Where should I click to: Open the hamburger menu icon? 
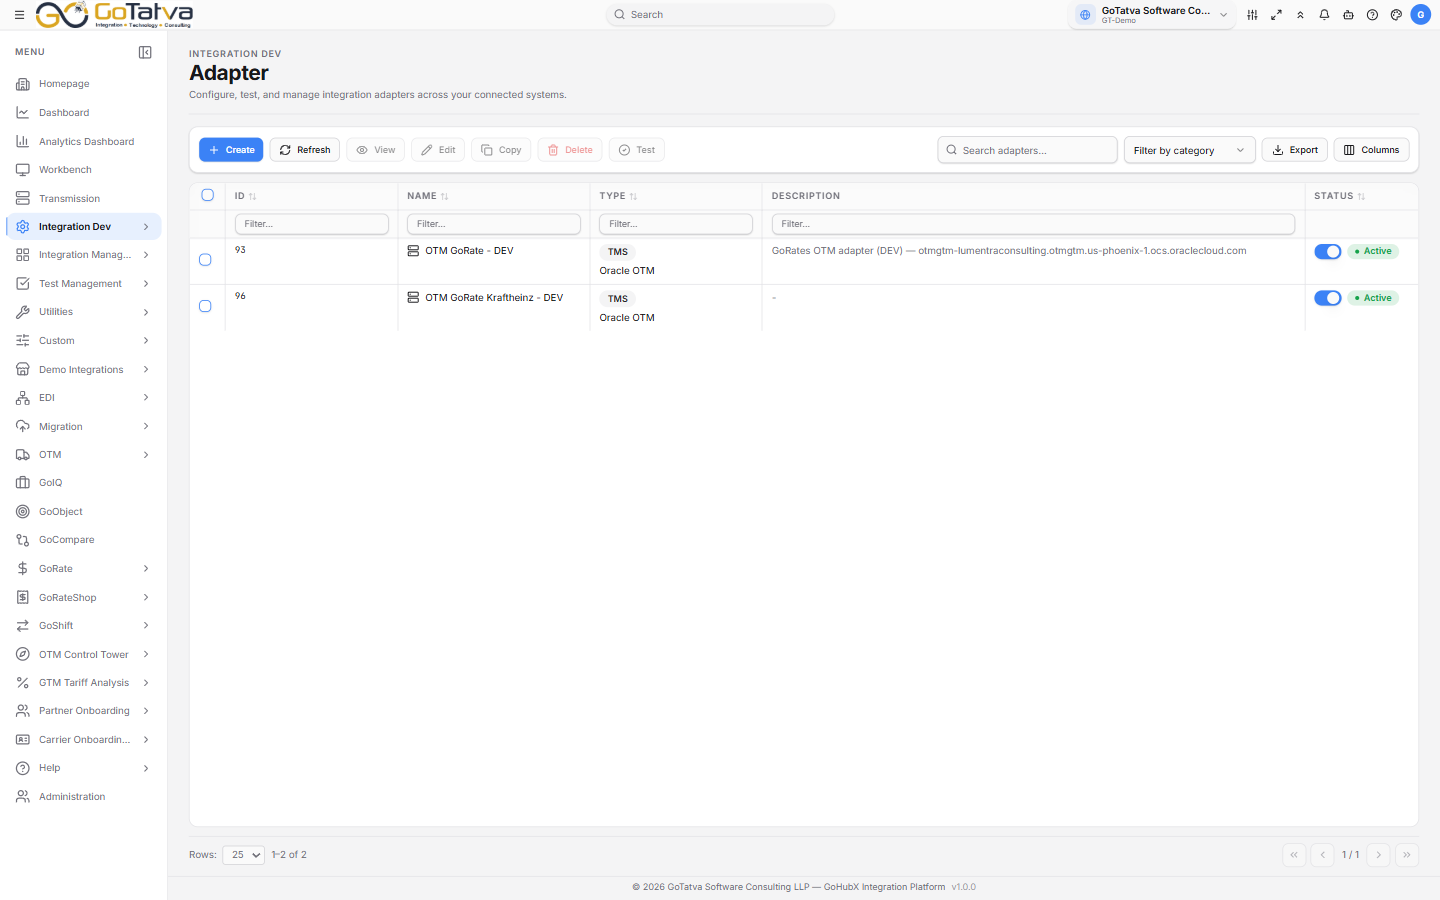pyautogui.click(x=19, y=15)
